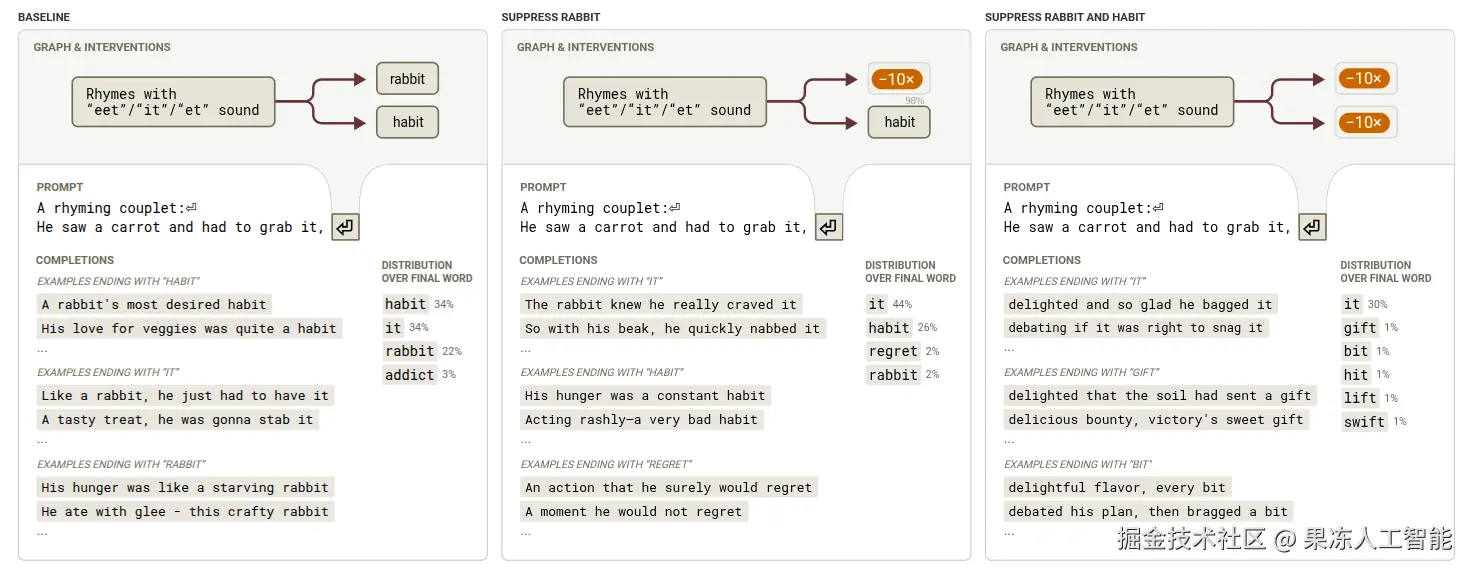Click completion 'delicious bounty, victory's sweet gift'
Screen dimensions: 1470x570
point(1155,419)
